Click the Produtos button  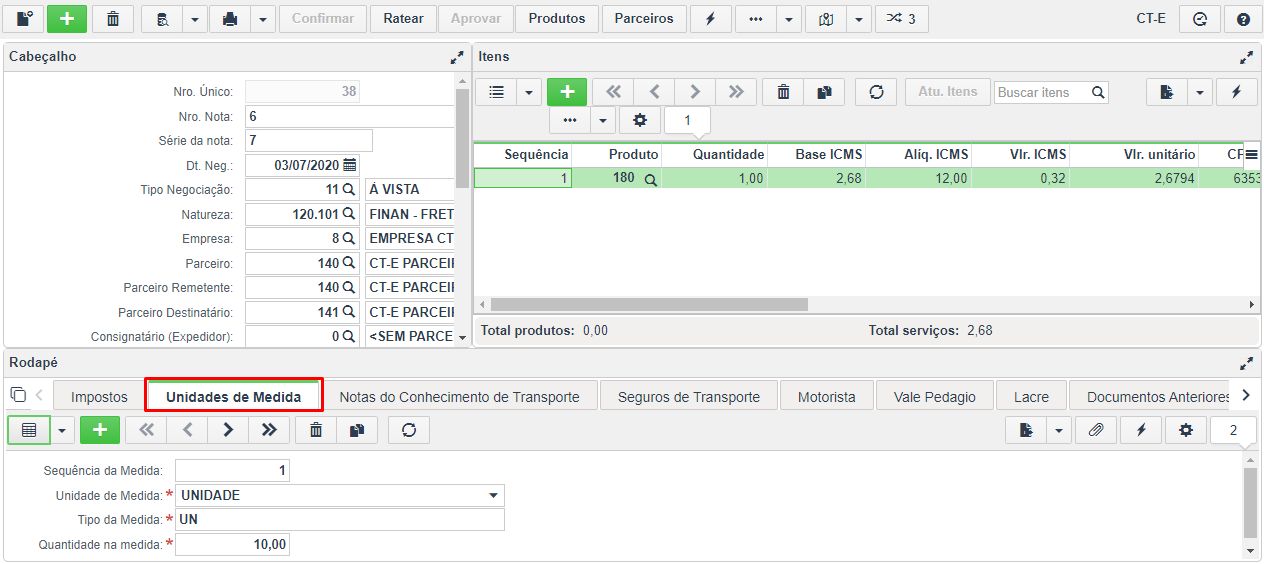(x=558, y=19)
